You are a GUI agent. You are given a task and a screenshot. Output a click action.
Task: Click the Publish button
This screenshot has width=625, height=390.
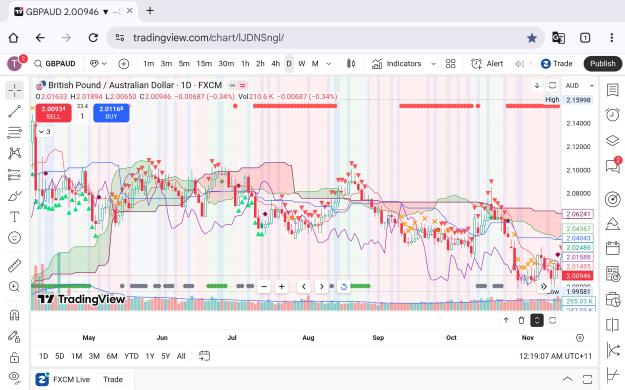(x=603, y=63)
